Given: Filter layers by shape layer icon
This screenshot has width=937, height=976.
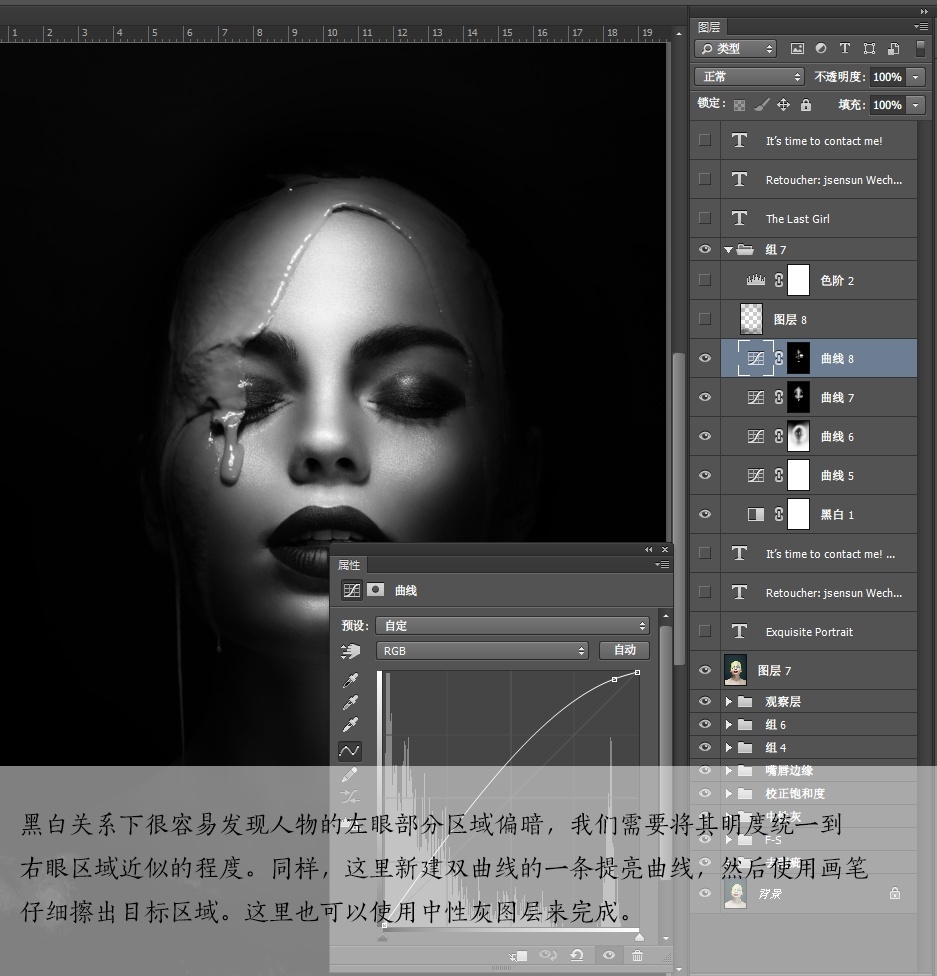Looking at the screenshot, I should [x=869, y=49].
